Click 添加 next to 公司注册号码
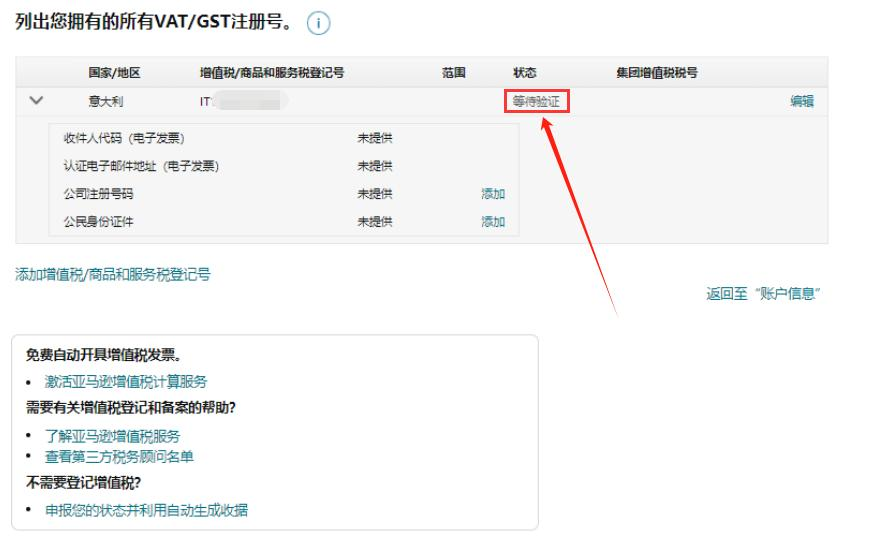This screenshot has width=877, height=547. pyautogui.click(x=492, y=194)
